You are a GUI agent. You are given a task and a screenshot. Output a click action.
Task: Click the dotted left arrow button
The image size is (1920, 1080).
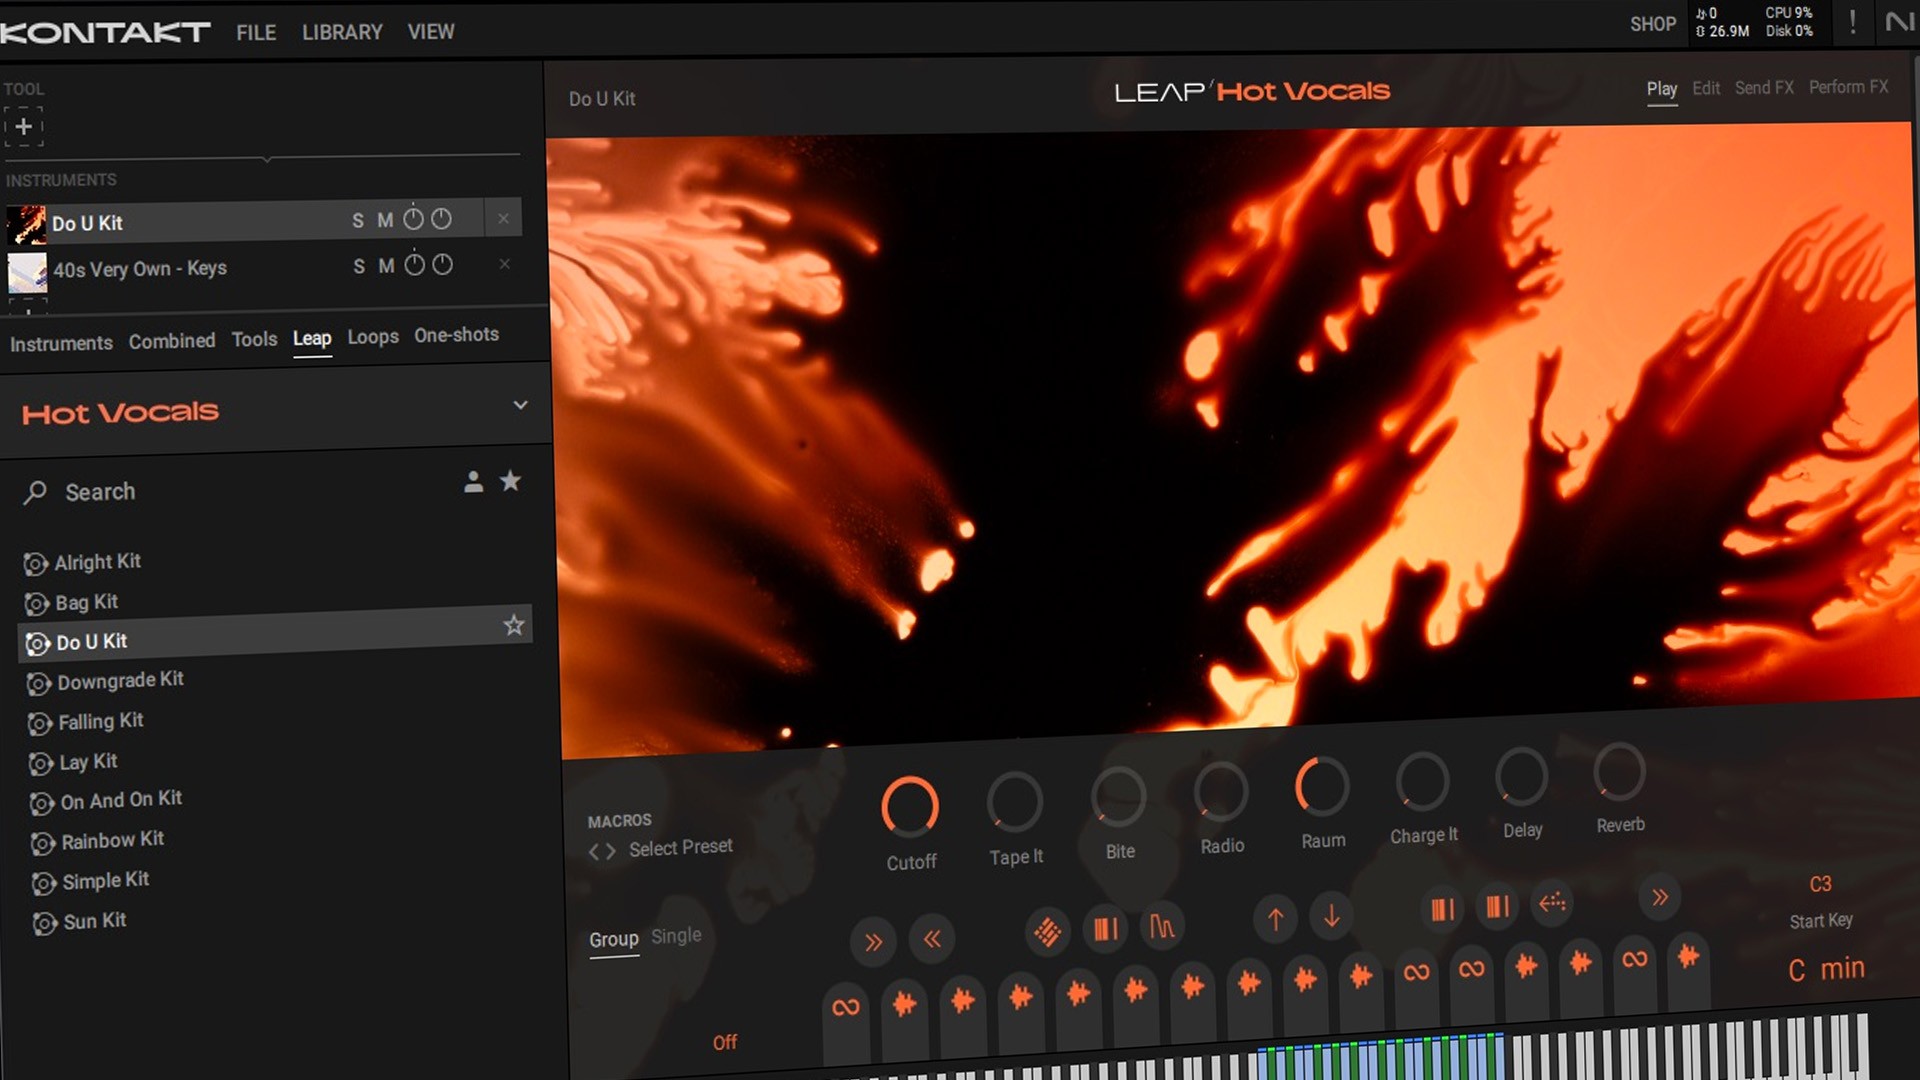[x=1552, y=903]
